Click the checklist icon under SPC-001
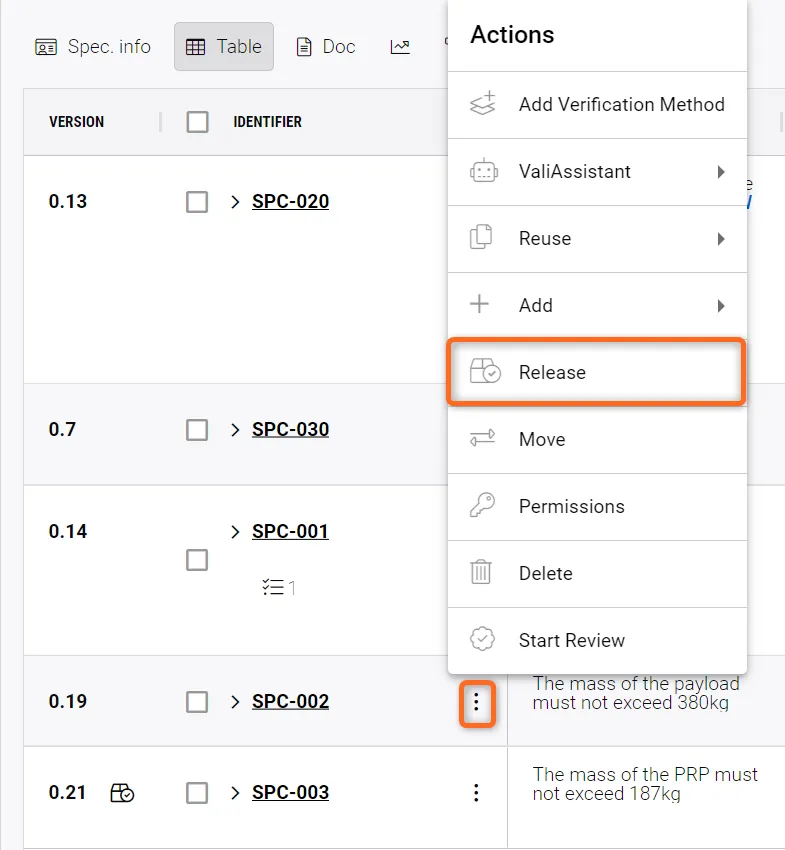 (273, 588)
